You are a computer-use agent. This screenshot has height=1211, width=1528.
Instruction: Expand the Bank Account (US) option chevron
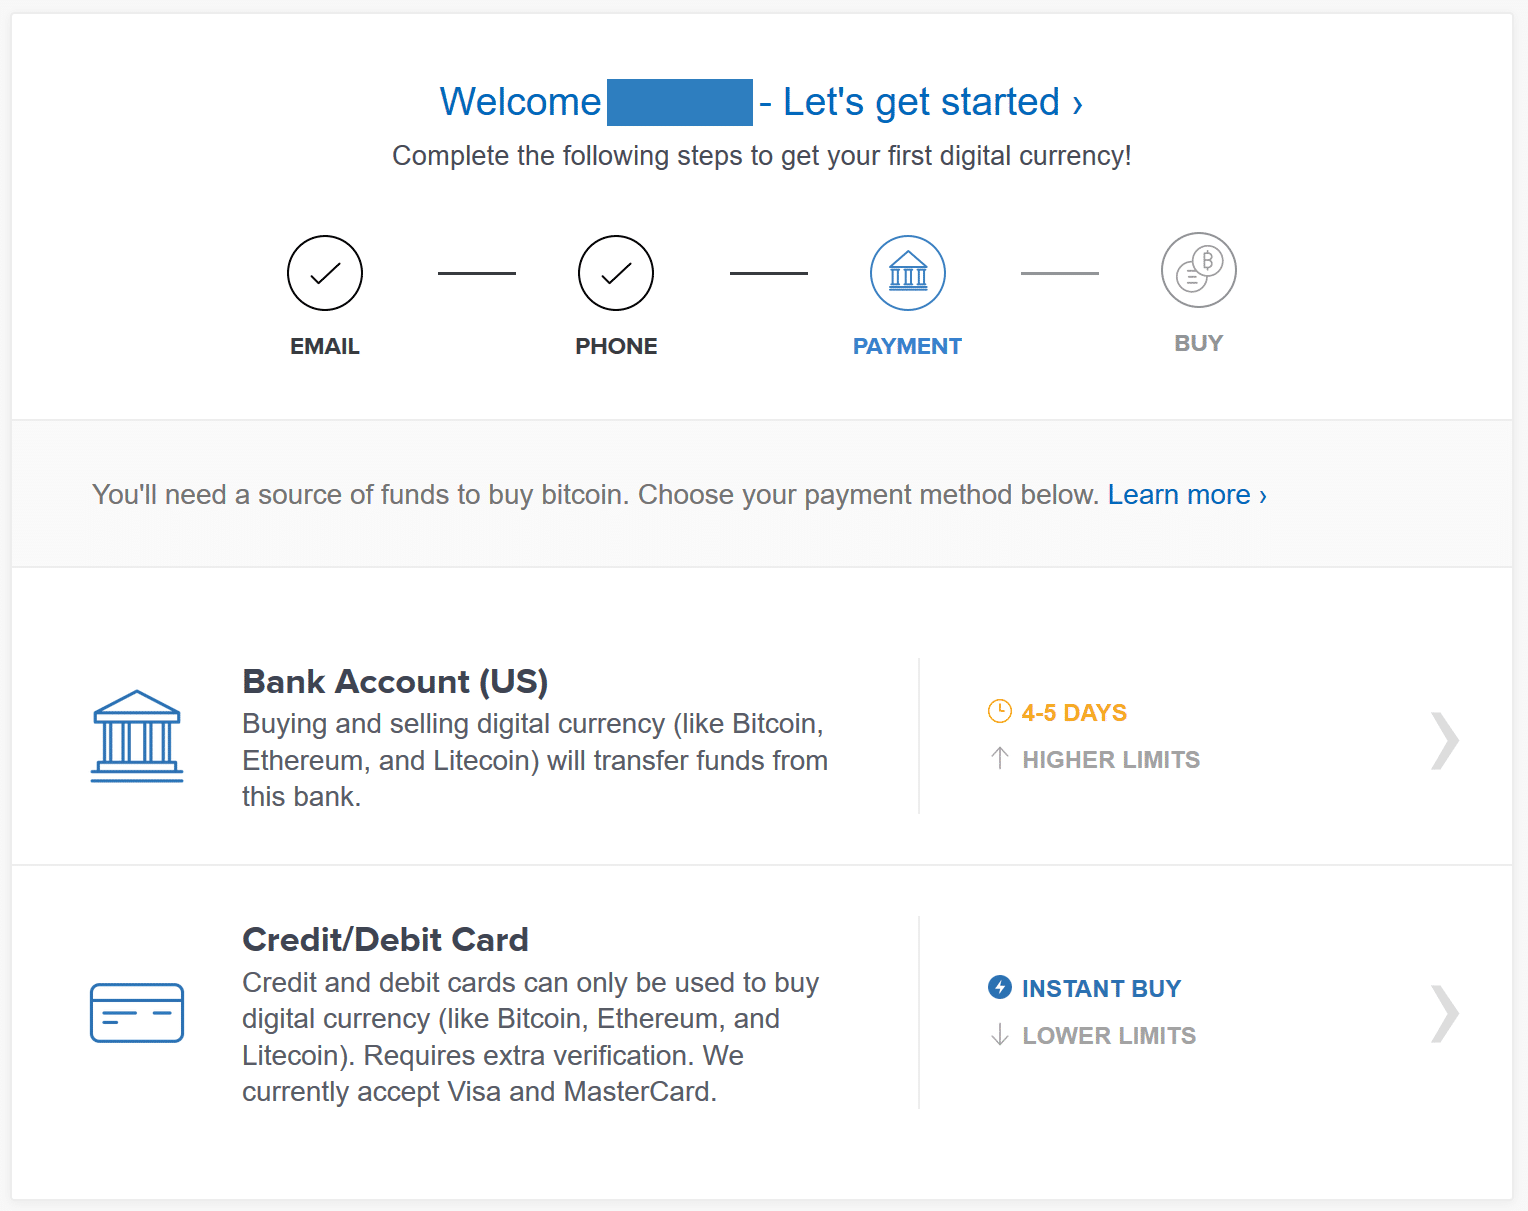[x=1444, y=740]
